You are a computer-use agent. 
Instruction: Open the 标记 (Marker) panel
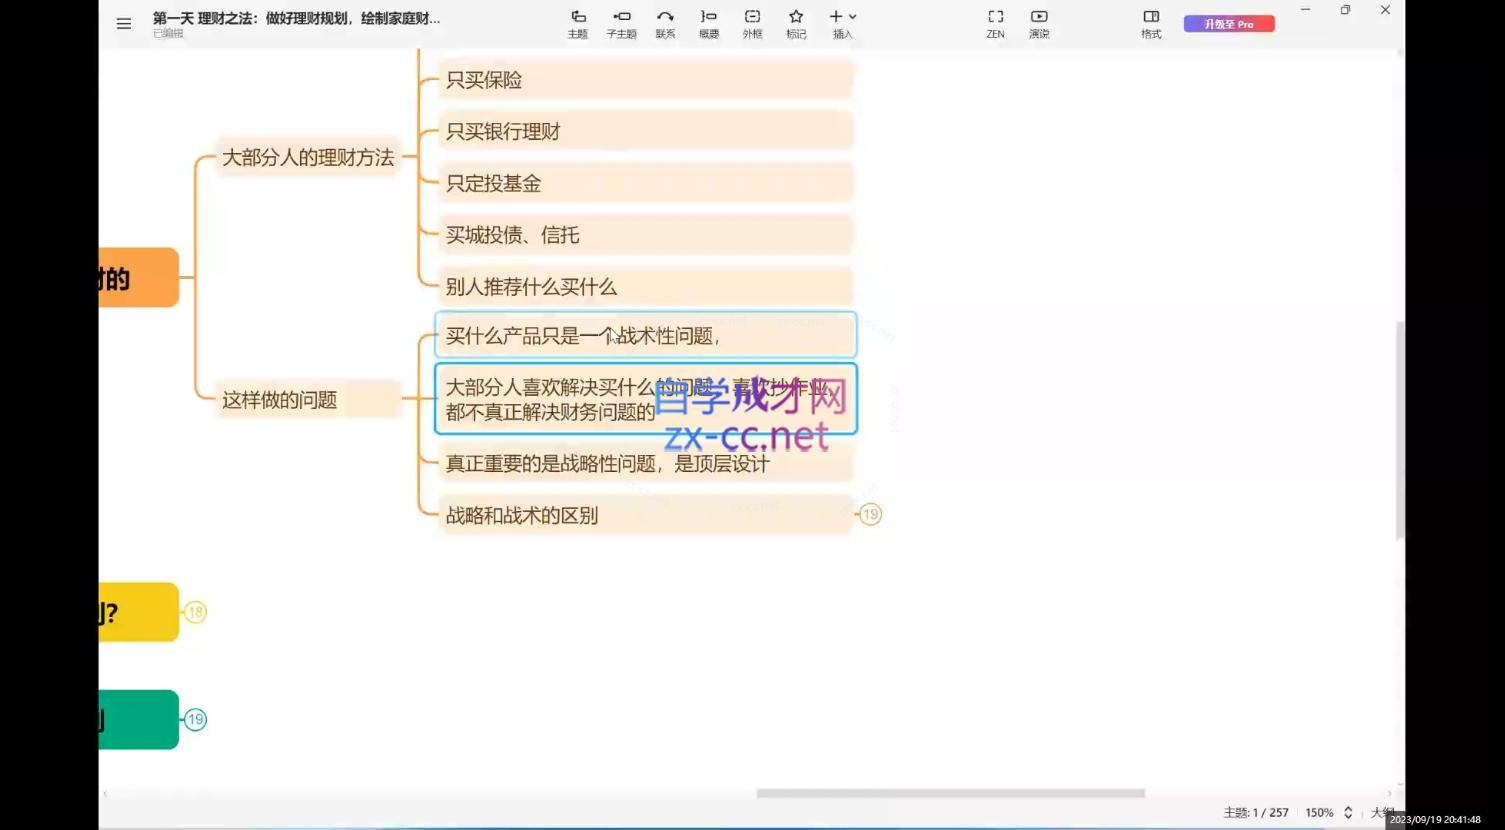795,23
